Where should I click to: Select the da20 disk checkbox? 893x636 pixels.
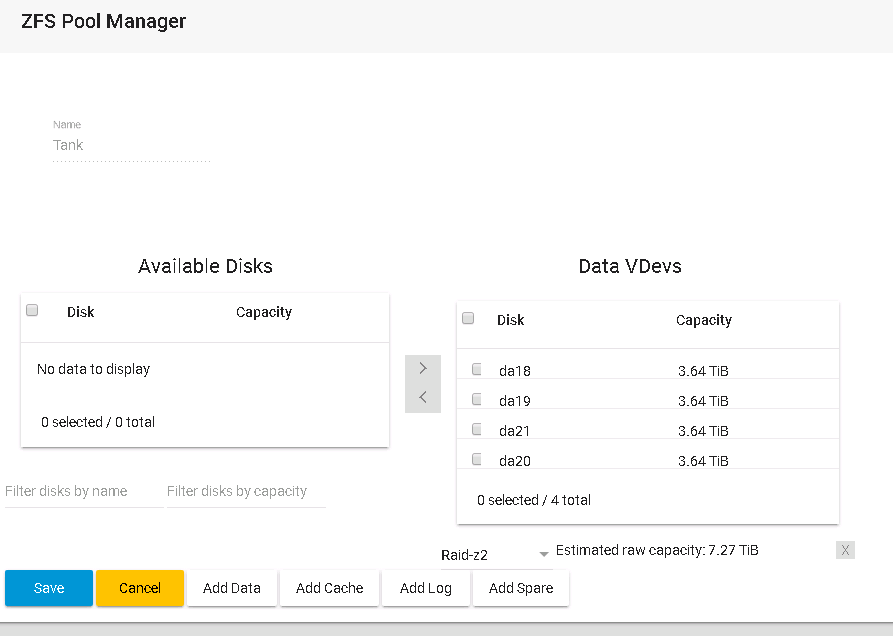click(x=477, y=459)
